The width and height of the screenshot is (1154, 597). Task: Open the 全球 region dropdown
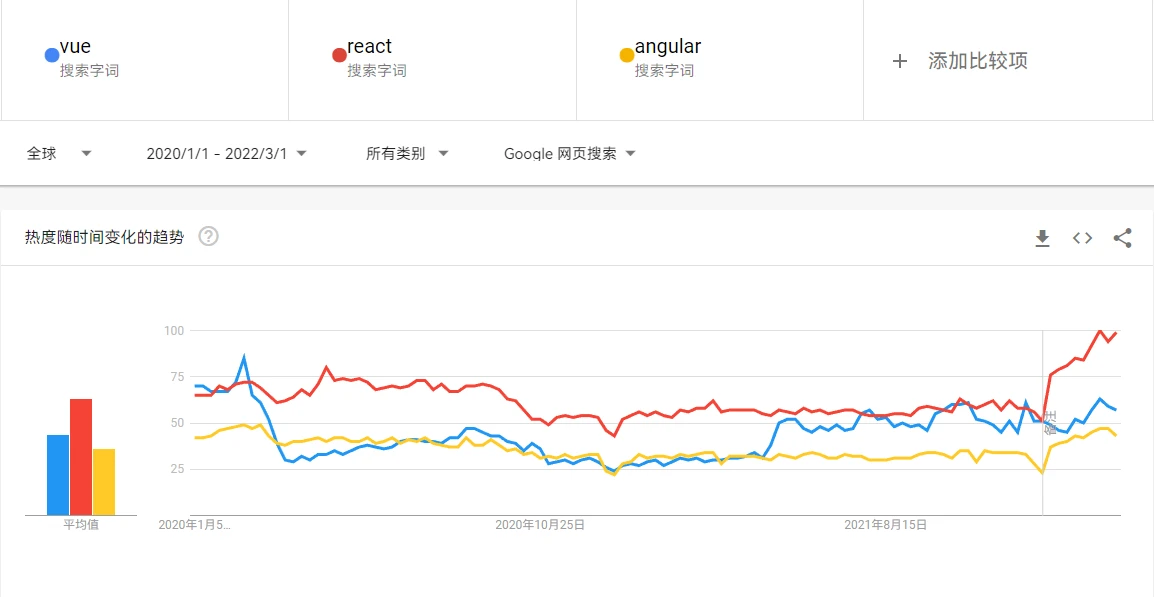tap(59, 154)
